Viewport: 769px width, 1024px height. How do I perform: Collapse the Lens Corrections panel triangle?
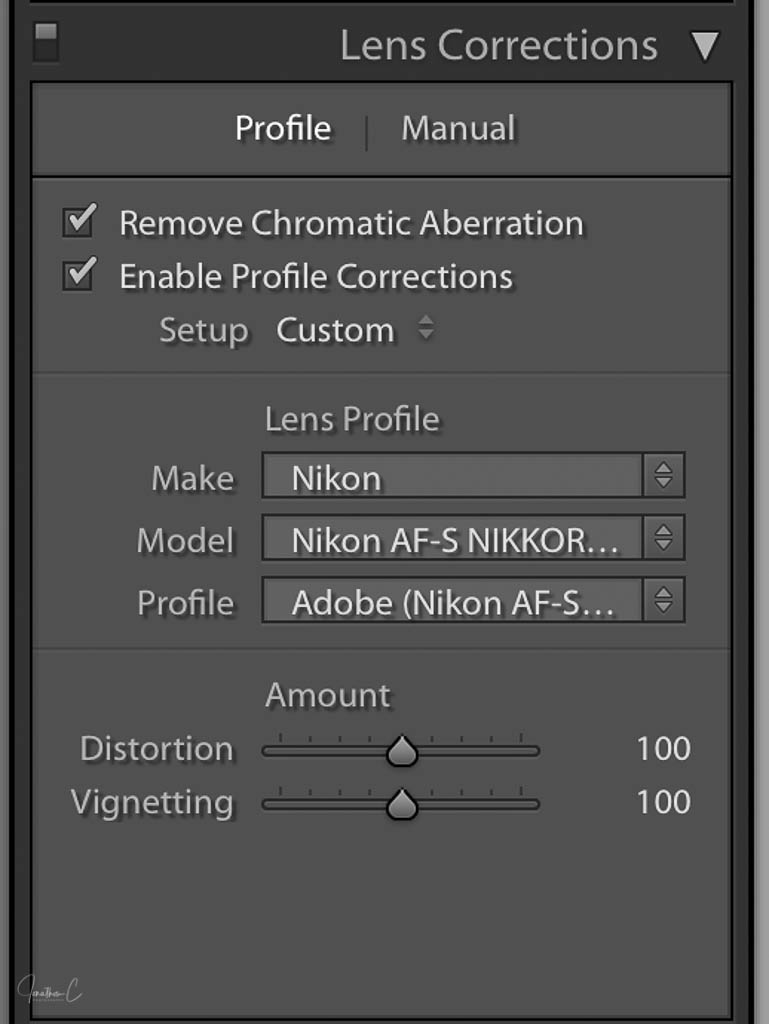[x=705, y=46]
